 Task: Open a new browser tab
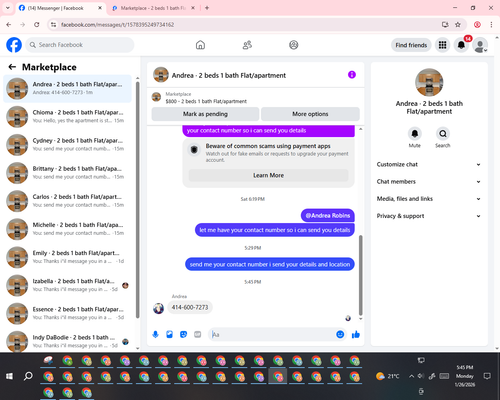[207, 8]
